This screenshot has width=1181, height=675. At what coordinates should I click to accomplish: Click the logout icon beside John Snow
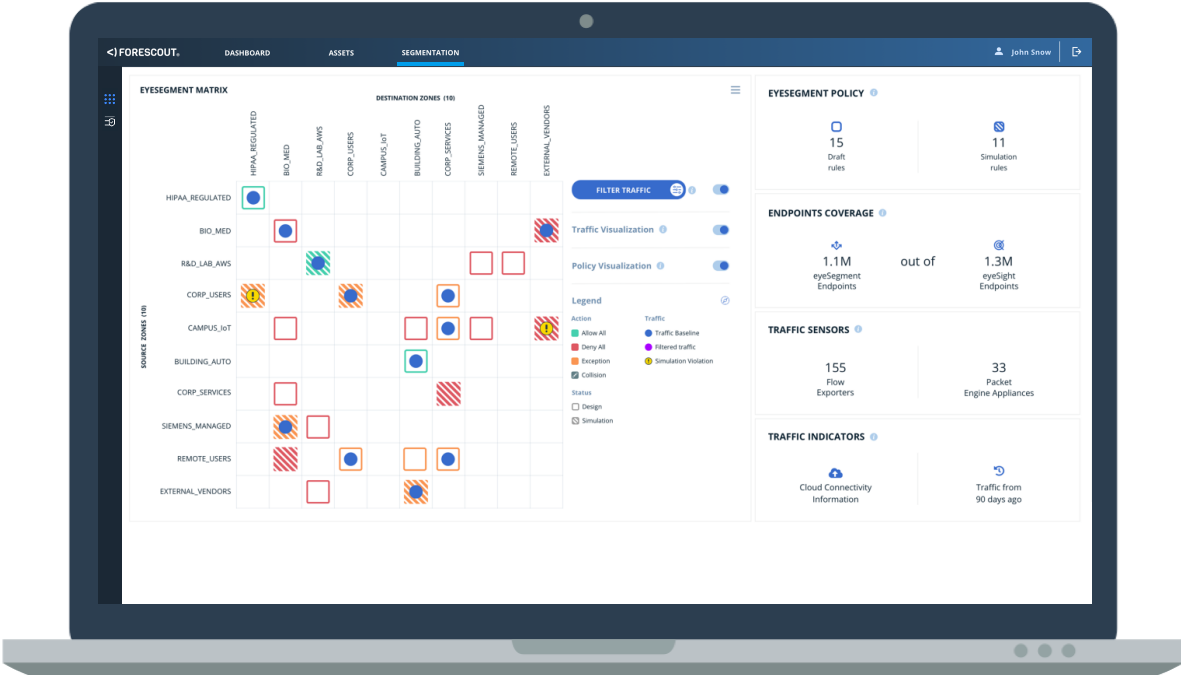point(1076,52)
